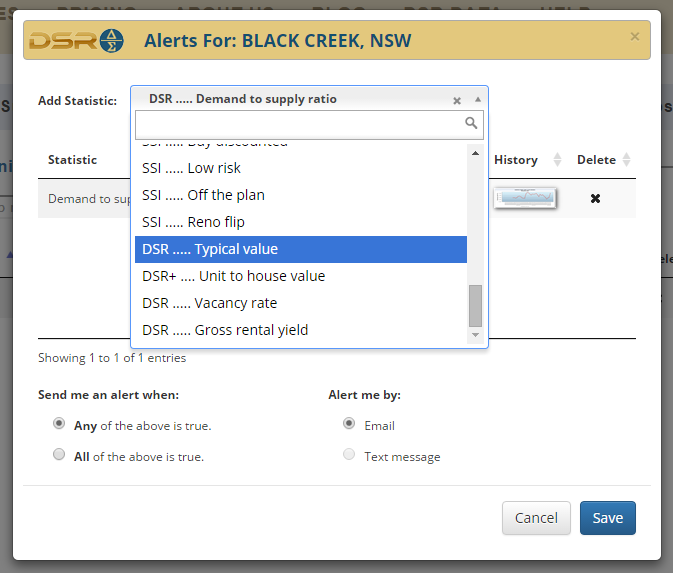Select DSR Typical value option
Screen dimensions: 673x573
(x=300, y=249)
